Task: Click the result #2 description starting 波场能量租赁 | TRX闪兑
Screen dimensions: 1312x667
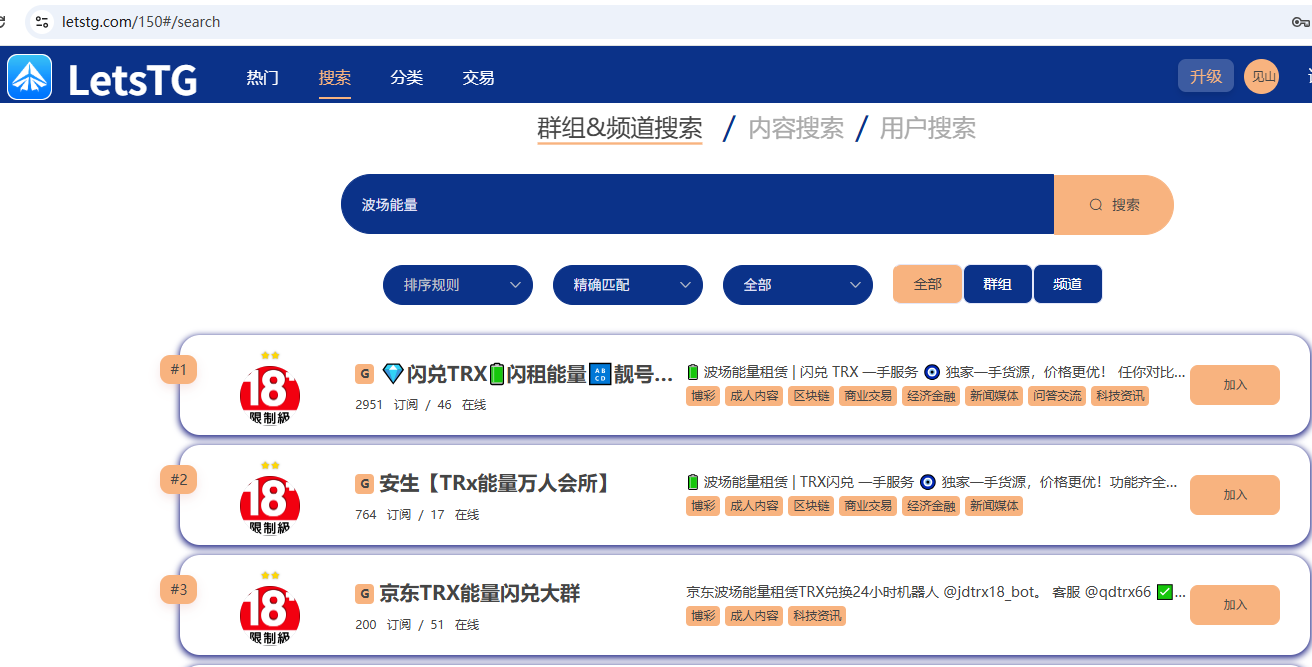Action: coord(932,482)
